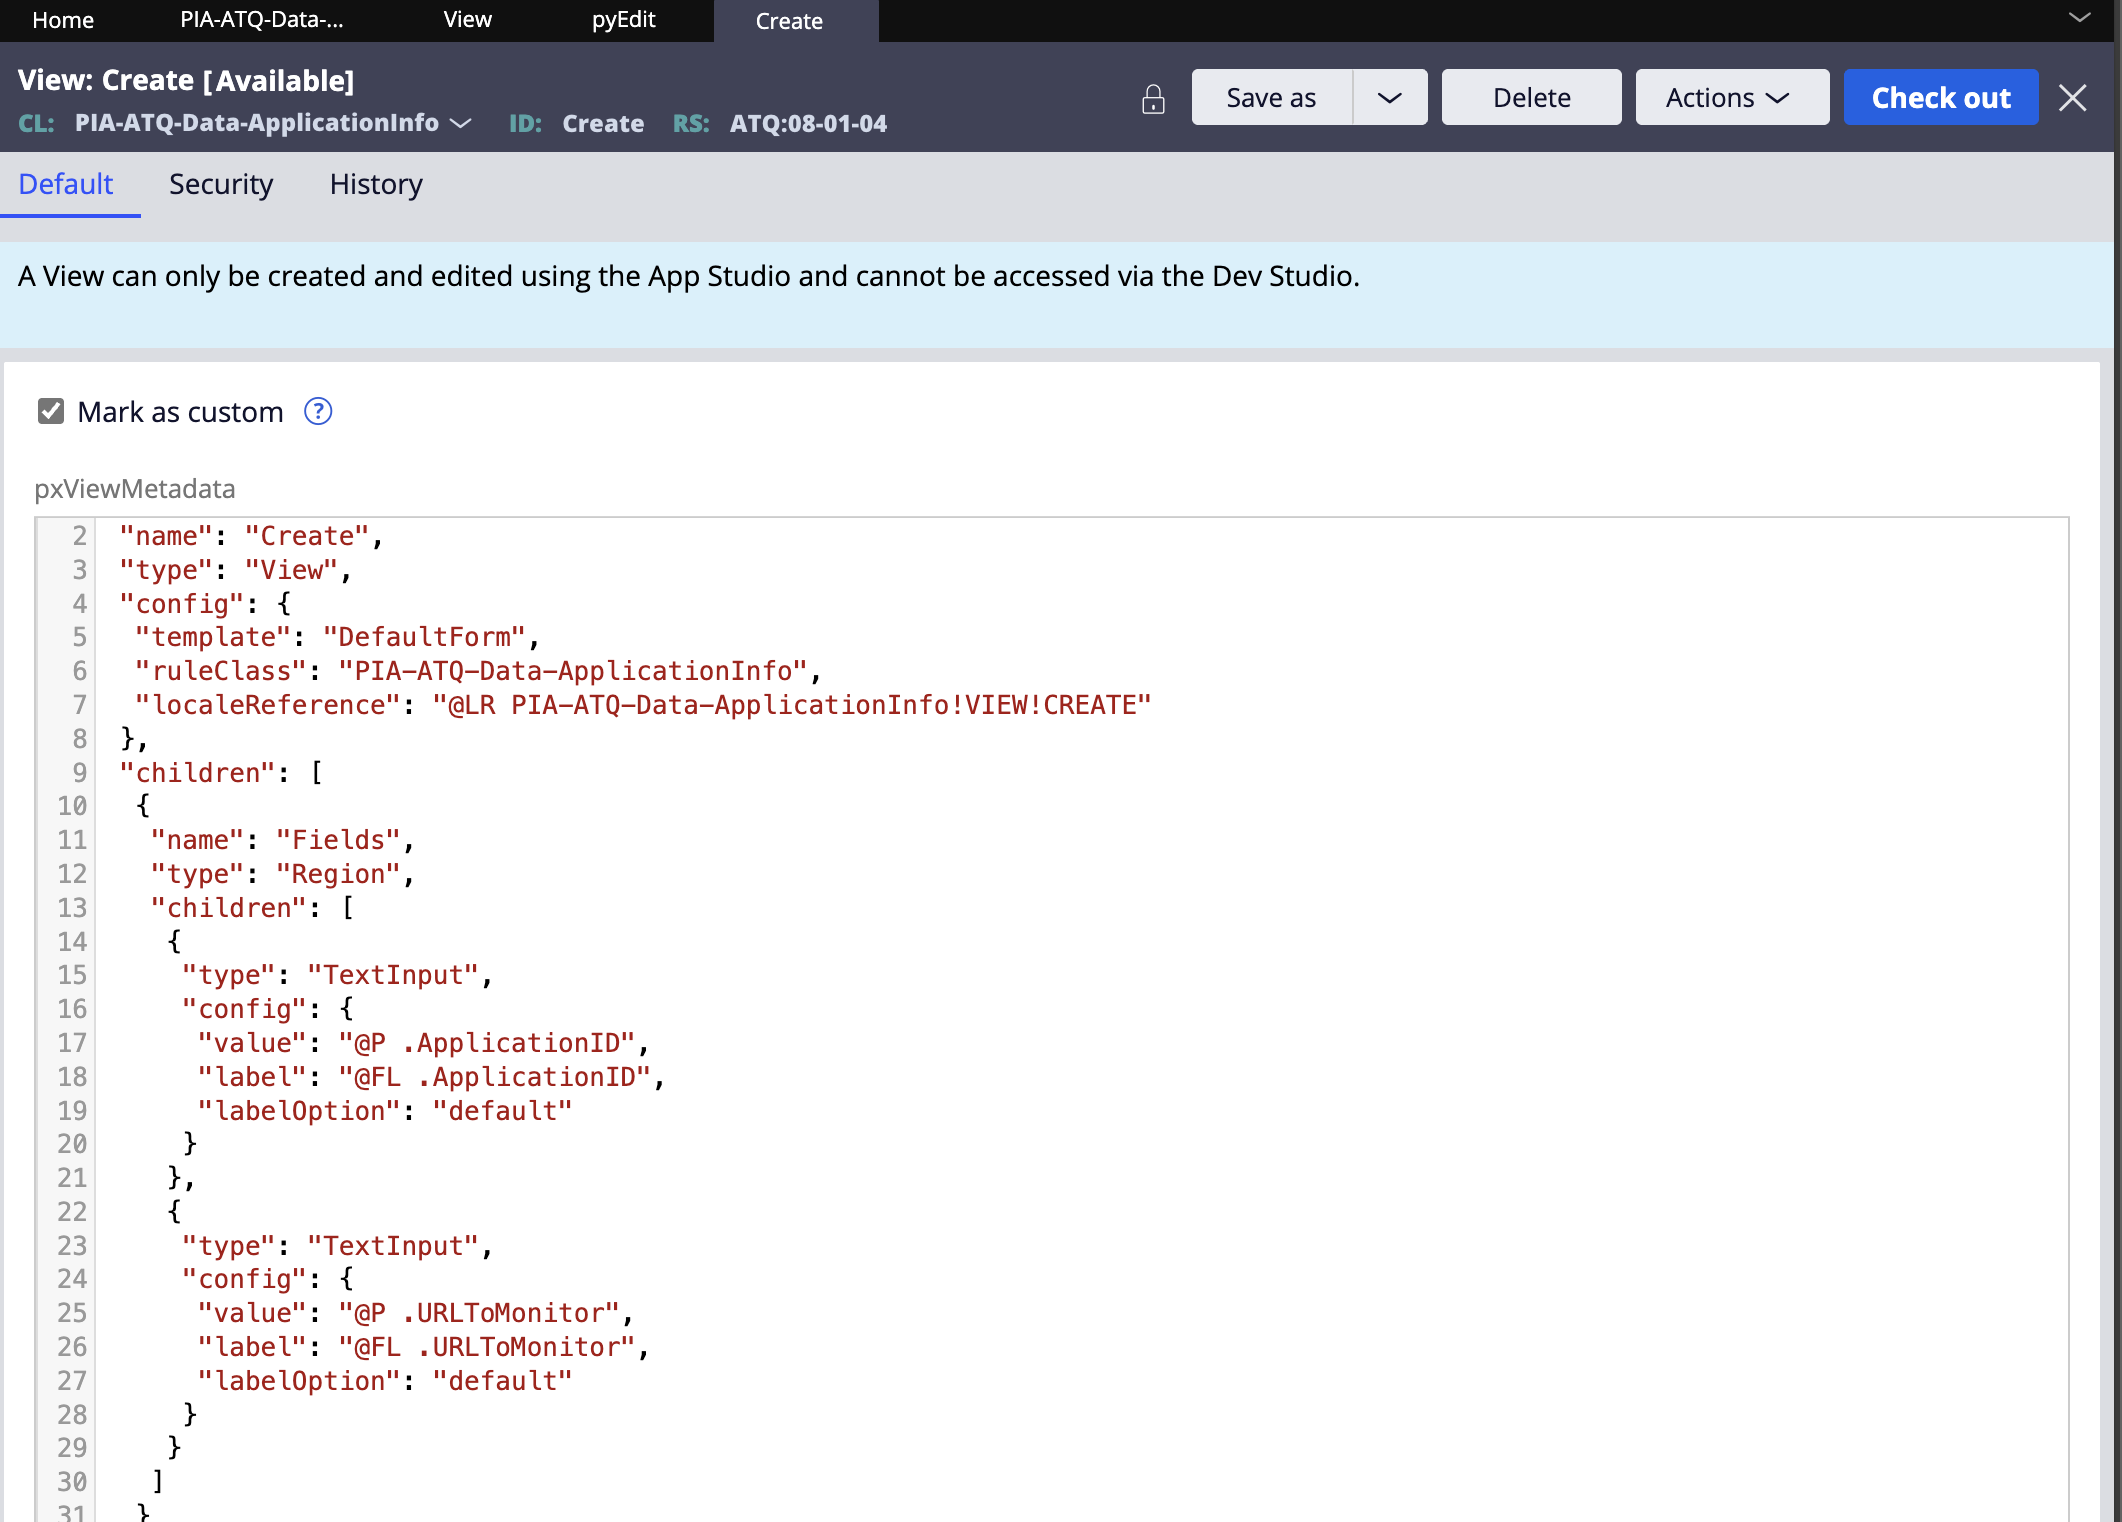Open the Actions dropdown menu

pyautogui.click(x=1732, y=98)
